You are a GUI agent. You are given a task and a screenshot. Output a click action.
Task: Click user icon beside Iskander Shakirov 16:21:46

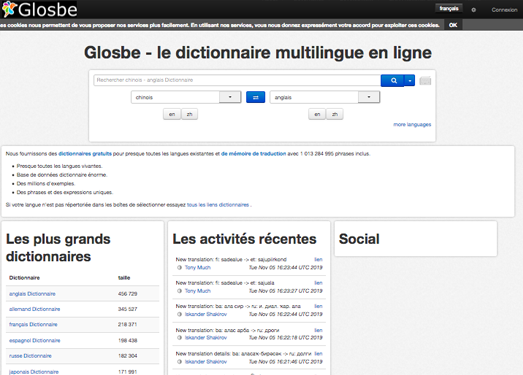(x=179, y=362)
